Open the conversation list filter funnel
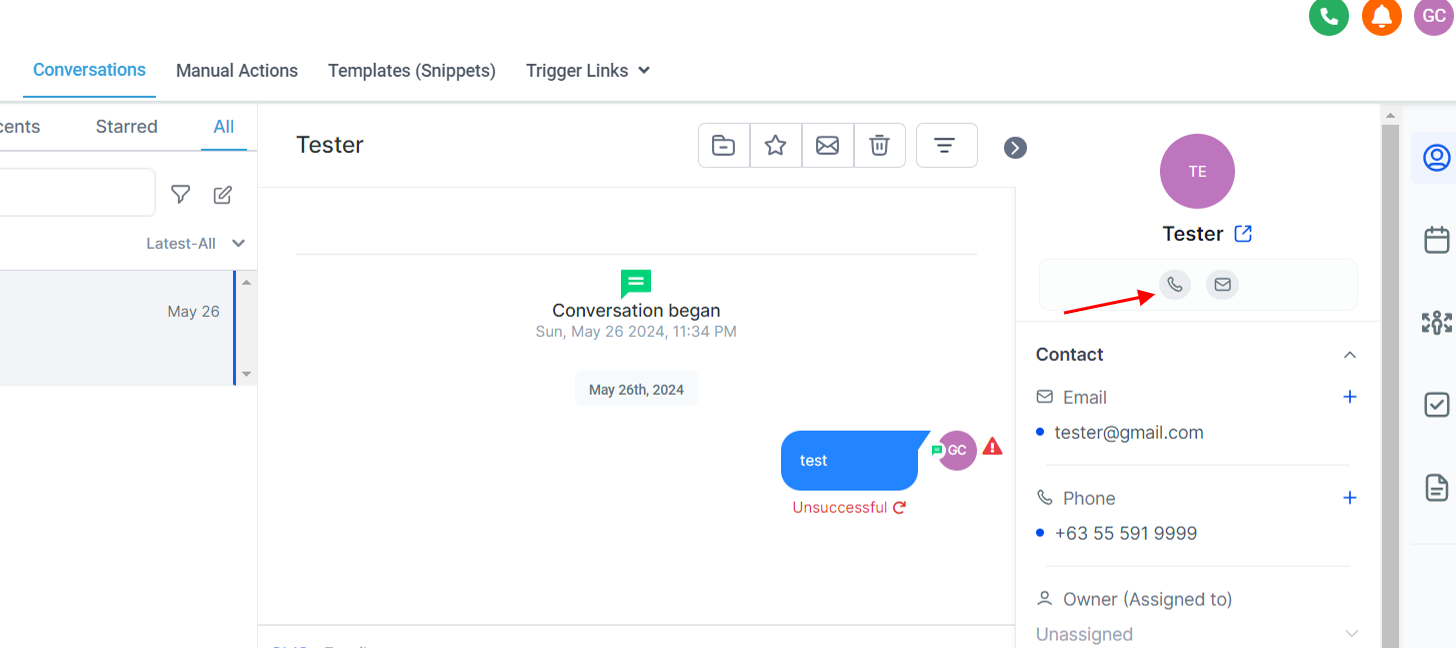The width and height of the screenshot is (1456, 648). pyautogui.click(x=180, y=194)
